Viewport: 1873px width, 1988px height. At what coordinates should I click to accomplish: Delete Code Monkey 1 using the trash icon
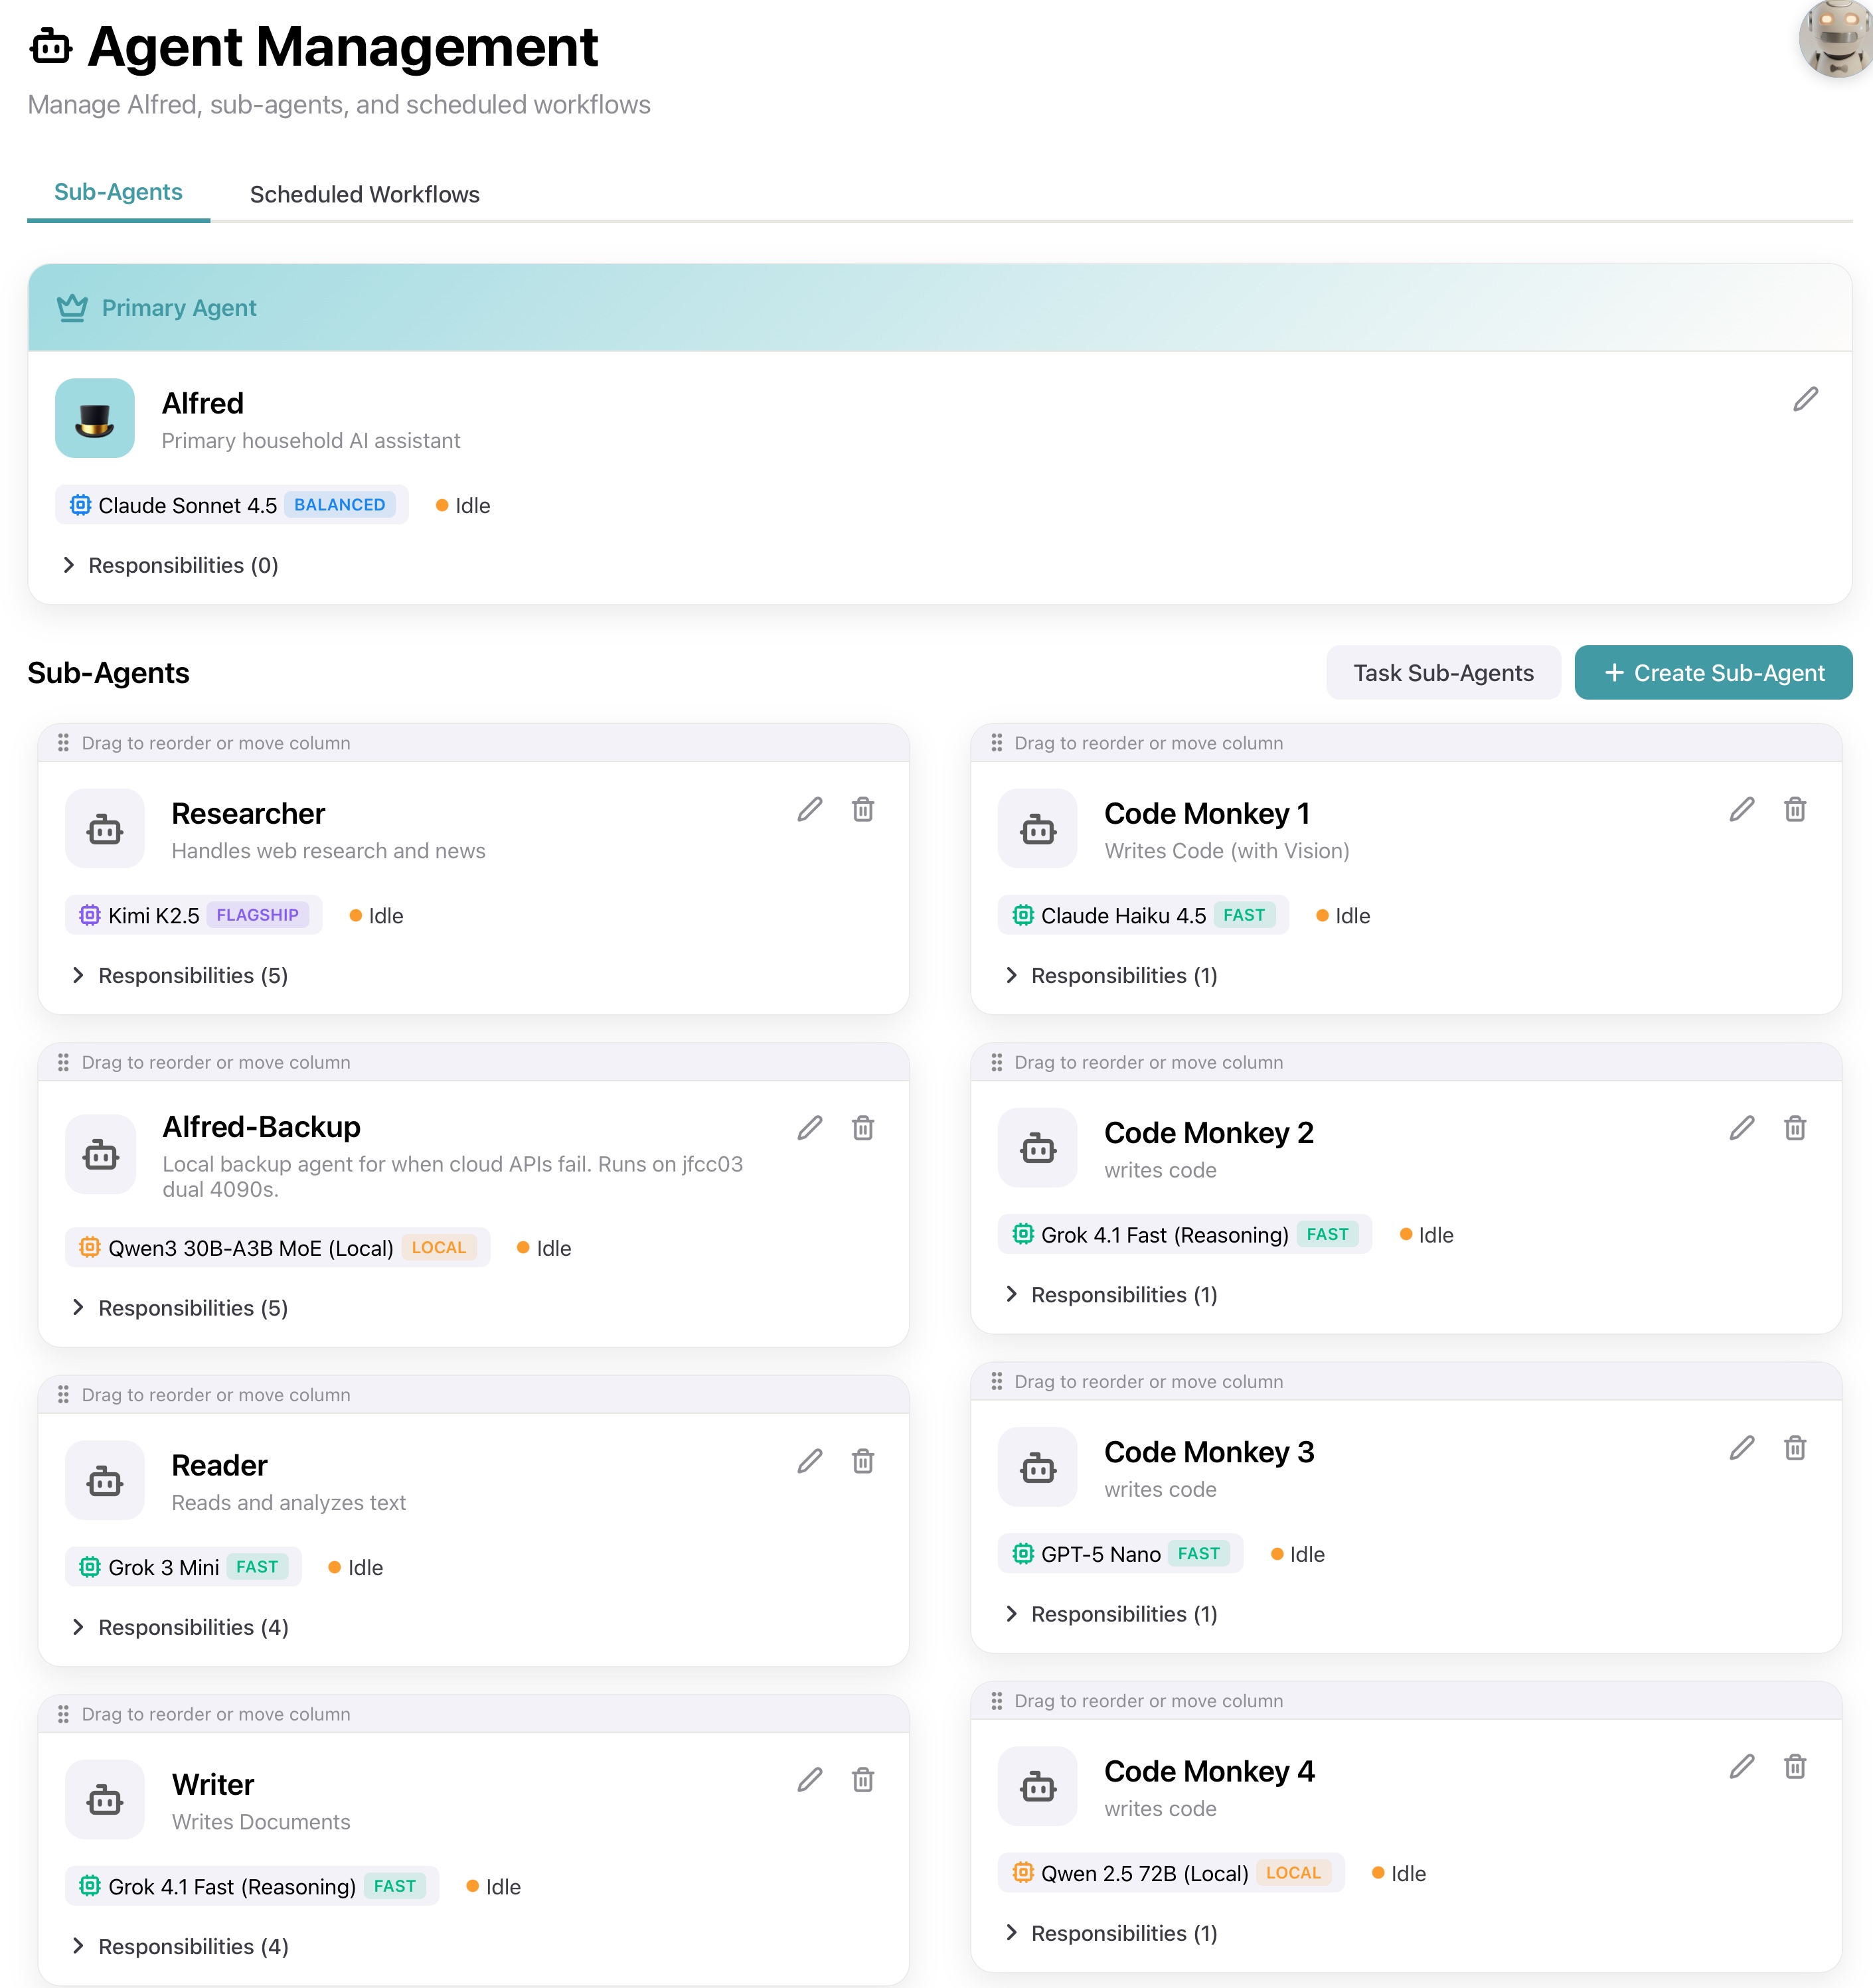click(1796, 810)
